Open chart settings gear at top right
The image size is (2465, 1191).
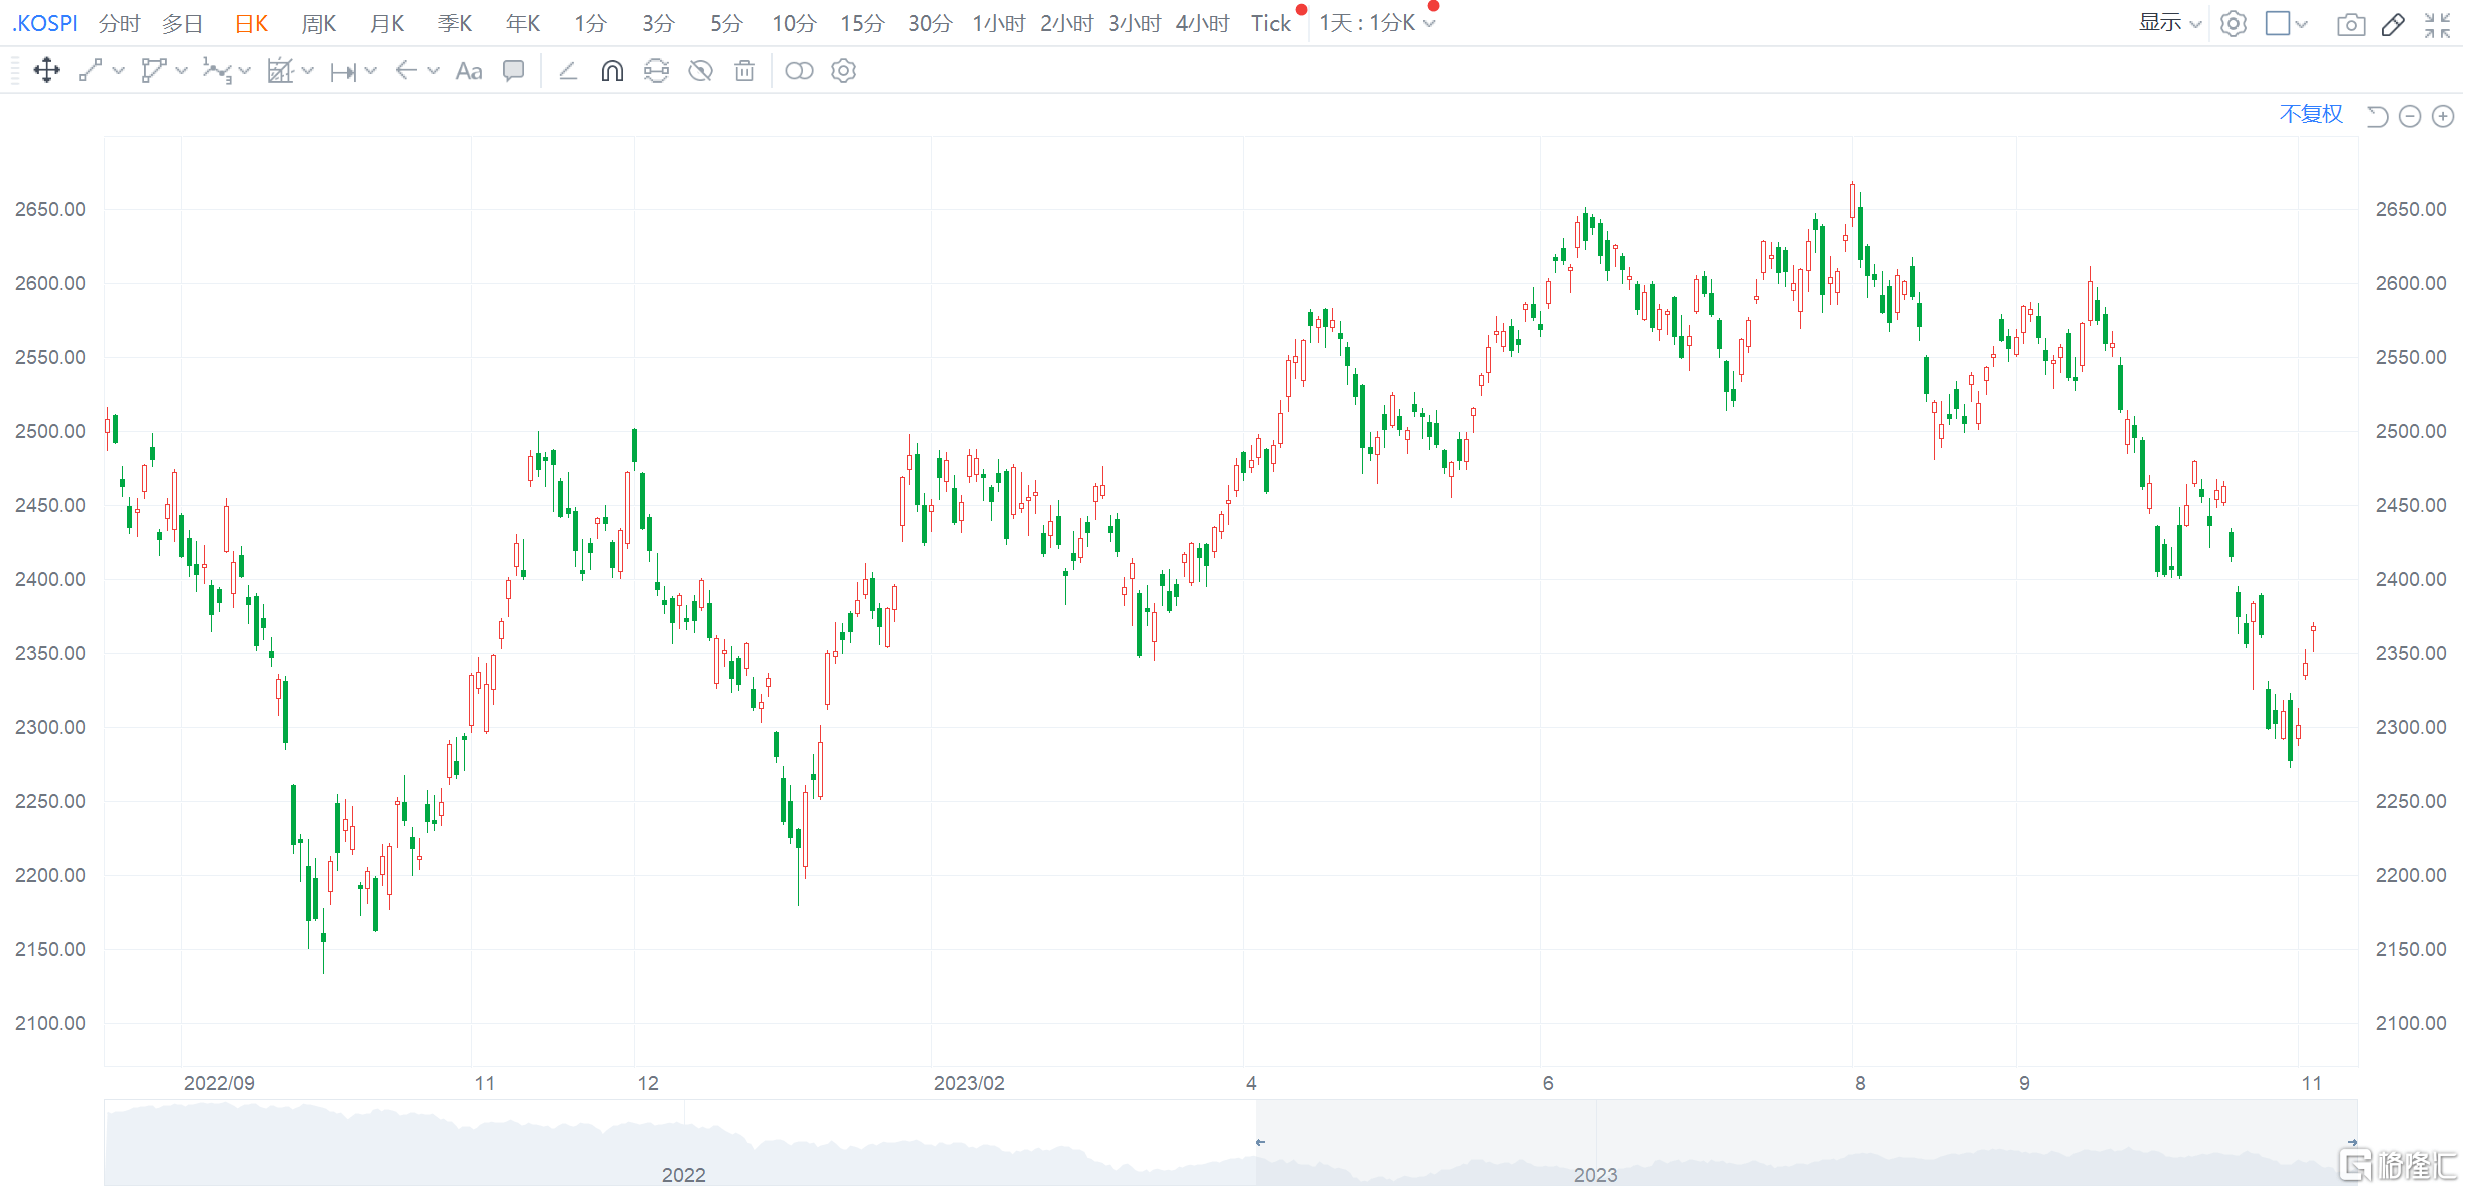pos(2233,24)
